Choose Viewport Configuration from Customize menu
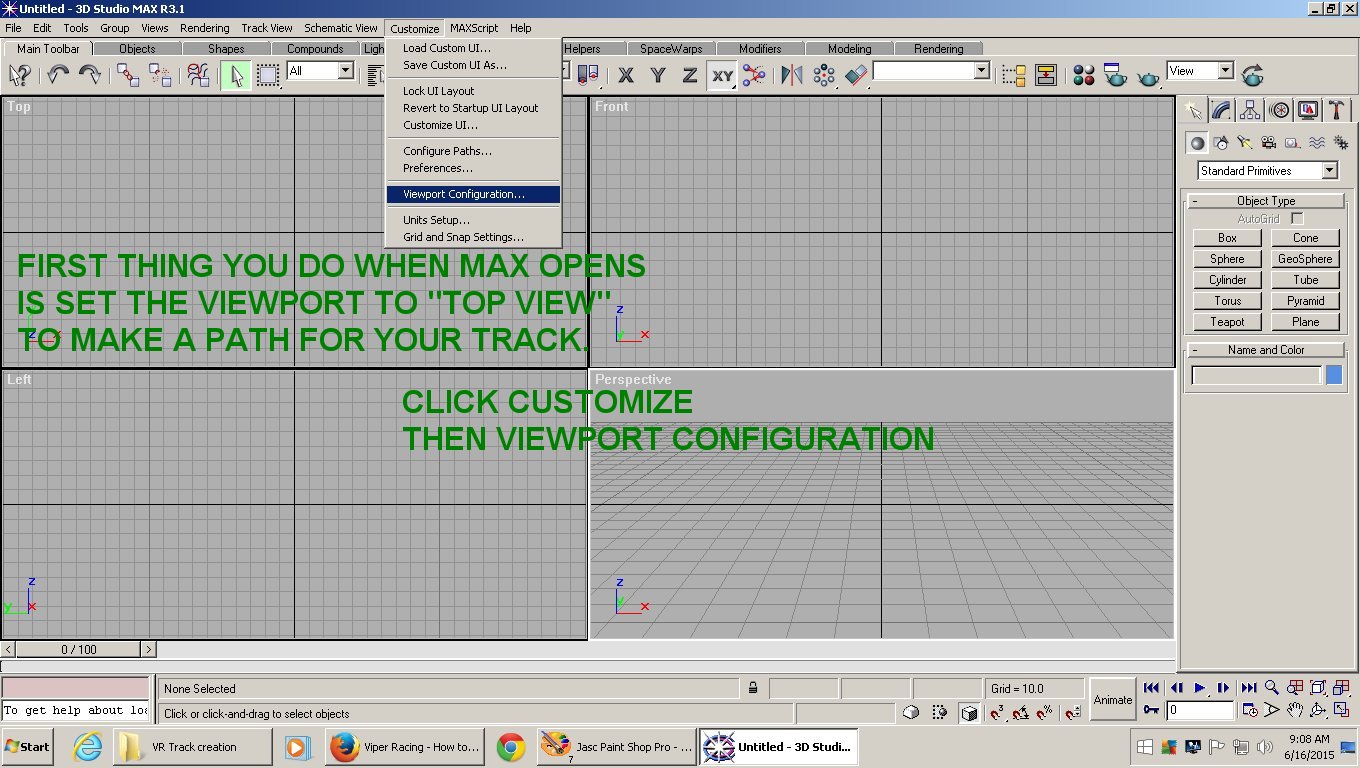Image resolution: width=1360 pixels, height=768 pixels. coord(474,194)
